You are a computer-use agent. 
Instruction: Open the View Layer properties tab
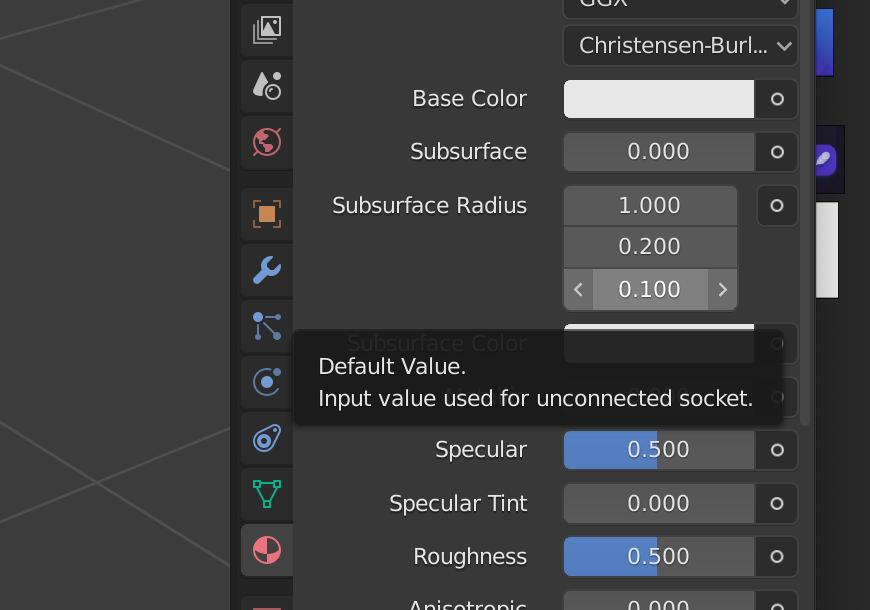pyautogui.click(x=267, y=30)
